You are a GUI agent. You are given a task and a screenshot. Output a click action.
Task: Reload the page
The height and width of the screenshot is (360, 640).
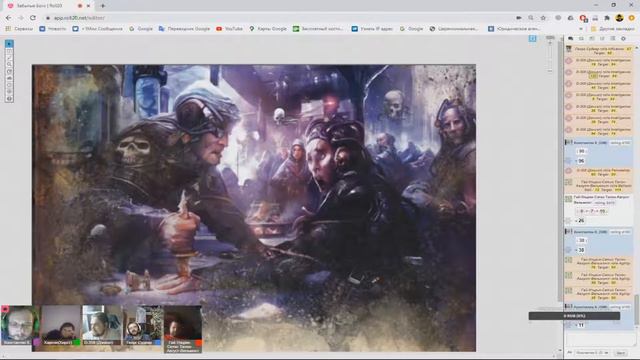click(x=33, y=18)
